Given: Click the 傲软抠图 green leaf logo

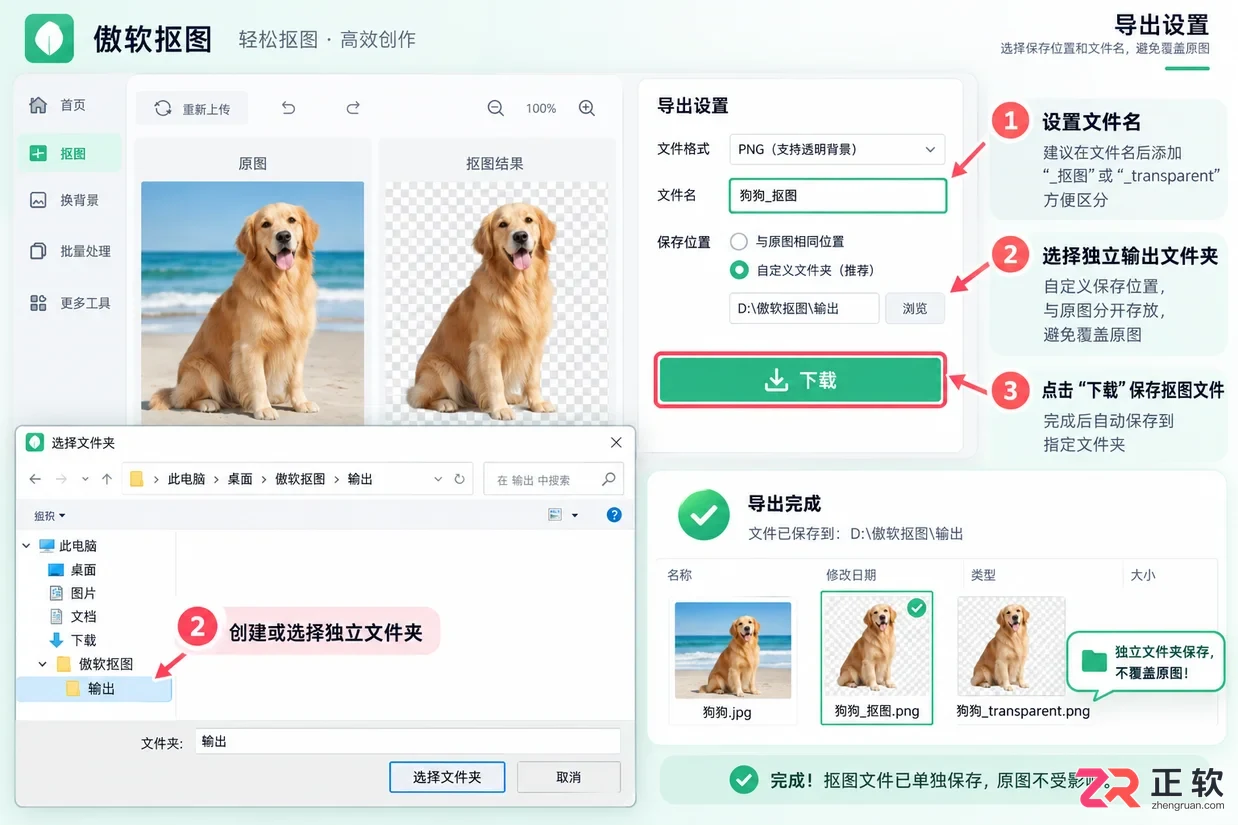Looking at the screenshot, I should point(49,38).
